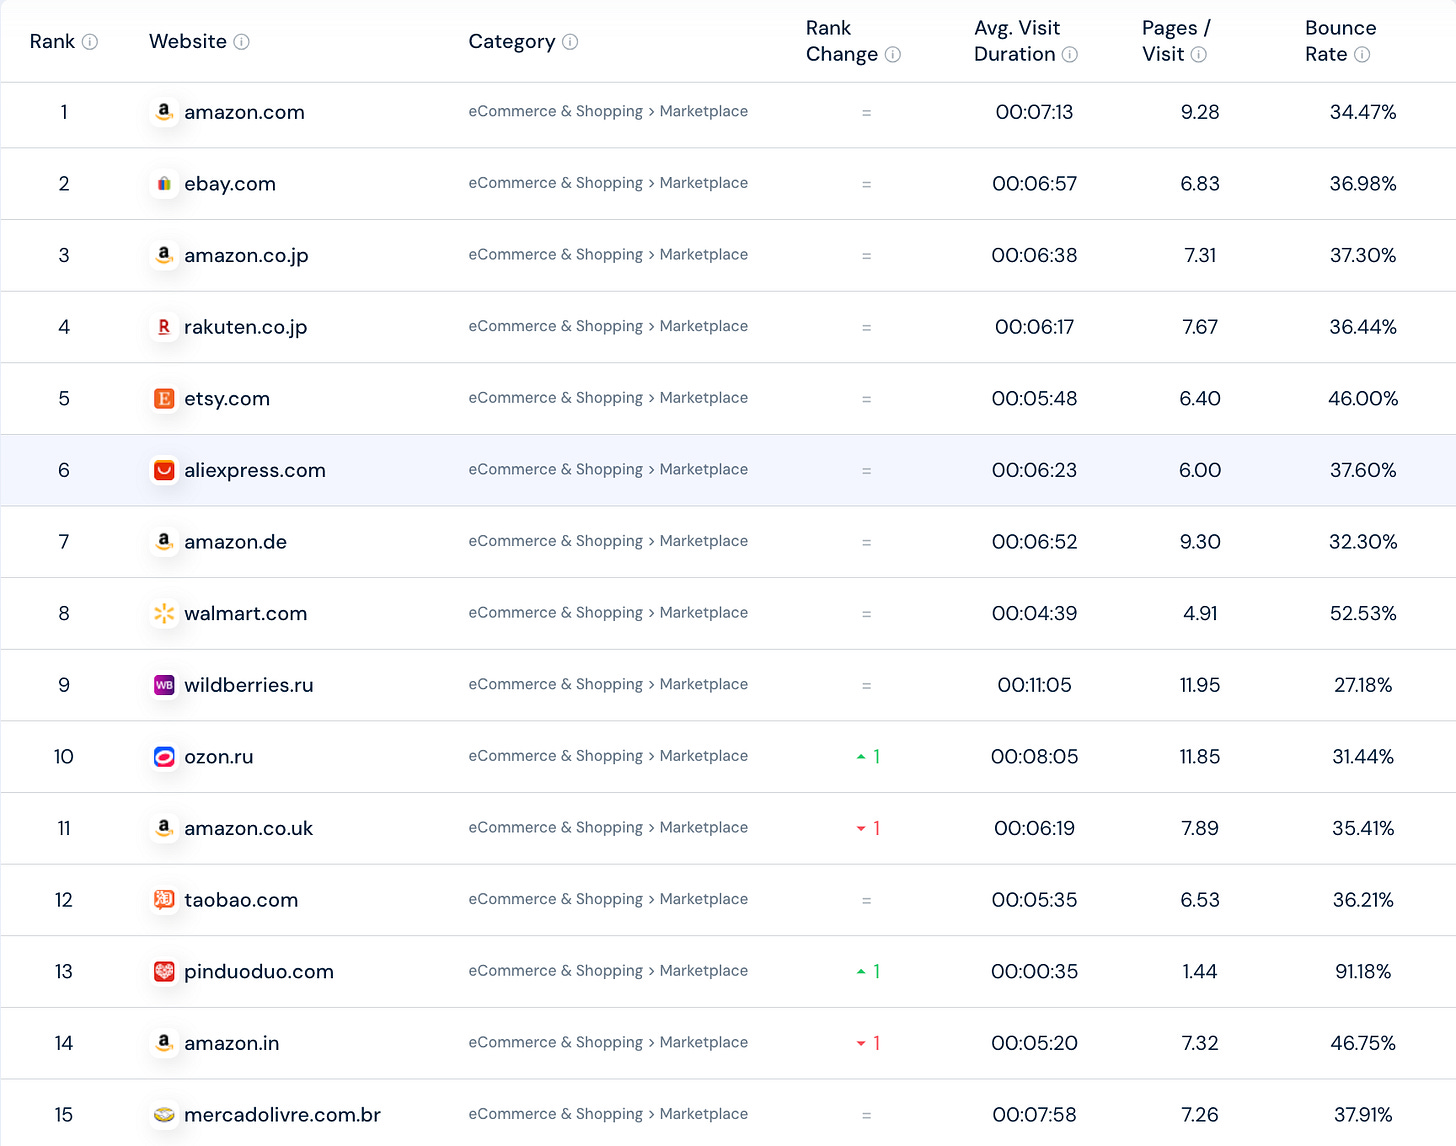Click the category link in walmart.com row
This screenshot has width=1456, height=1146.
pos(608,613)
